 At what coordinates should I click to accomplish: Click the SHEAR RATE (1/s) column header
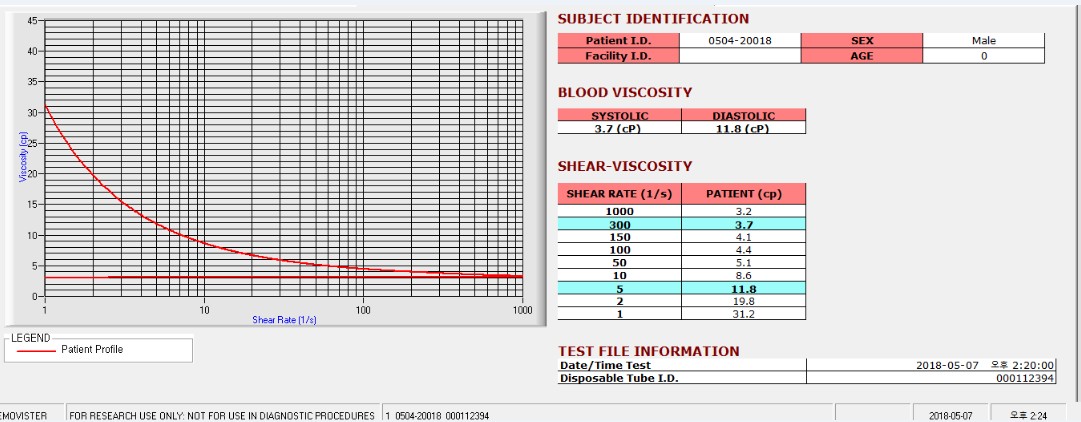pyautogui.click(x=619, y=194)
